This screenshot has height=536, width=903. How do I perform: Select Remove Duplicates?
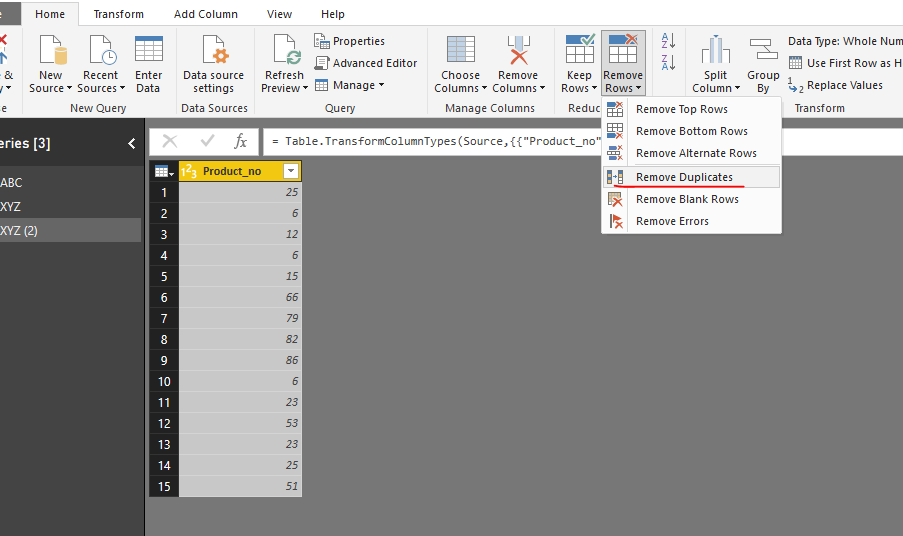click(x=692, y=177)
